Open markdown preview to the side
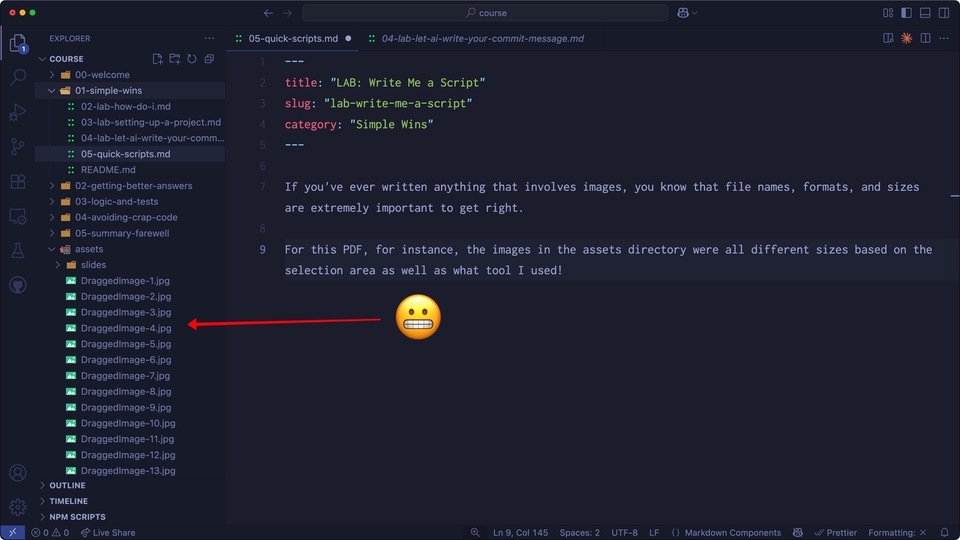Image resolution: width=960 pixels, height=540 pixels. pyautogui.click(x=888, y=38)
